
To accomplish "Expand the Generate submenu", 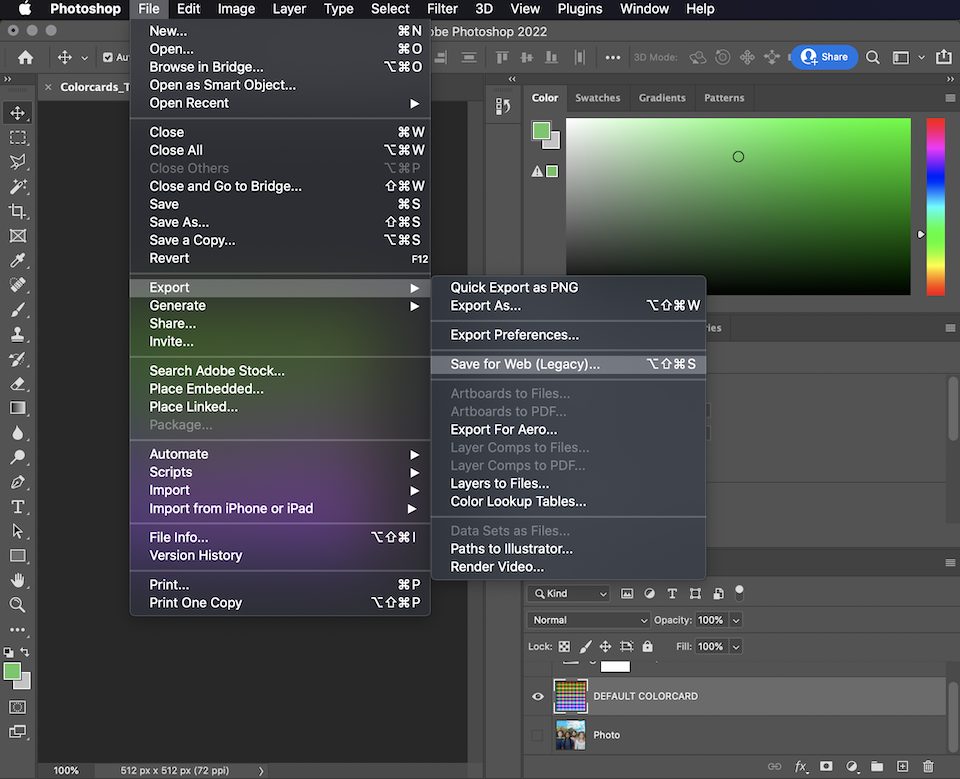I will [280, 306].
